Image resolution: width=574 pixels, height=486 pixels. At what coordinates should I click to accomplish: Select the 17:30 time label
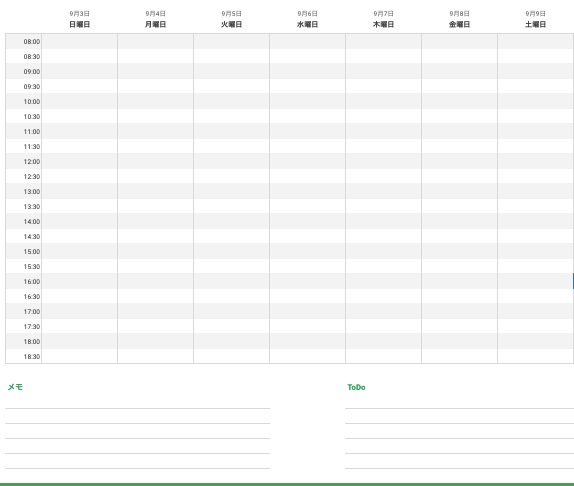[32, 327]
